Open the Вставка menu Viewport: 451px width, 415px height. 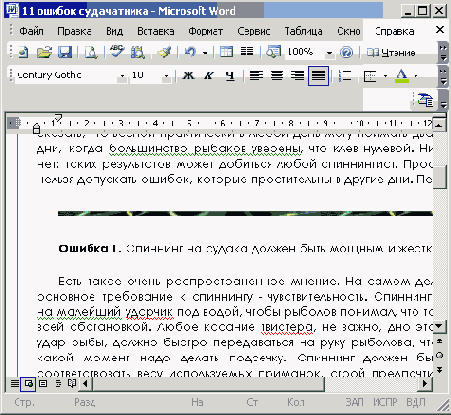pos(156,31)
